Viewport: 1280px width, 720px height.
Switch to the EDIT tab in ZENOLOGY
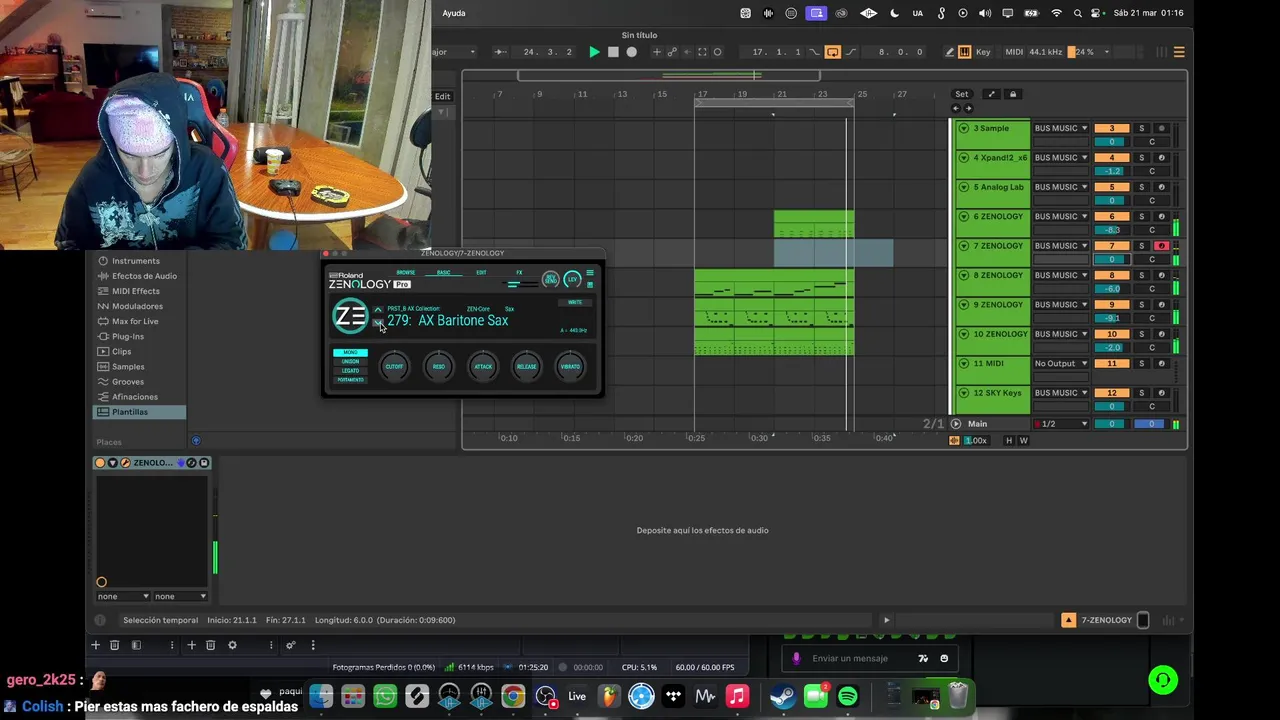coord(481,272)
